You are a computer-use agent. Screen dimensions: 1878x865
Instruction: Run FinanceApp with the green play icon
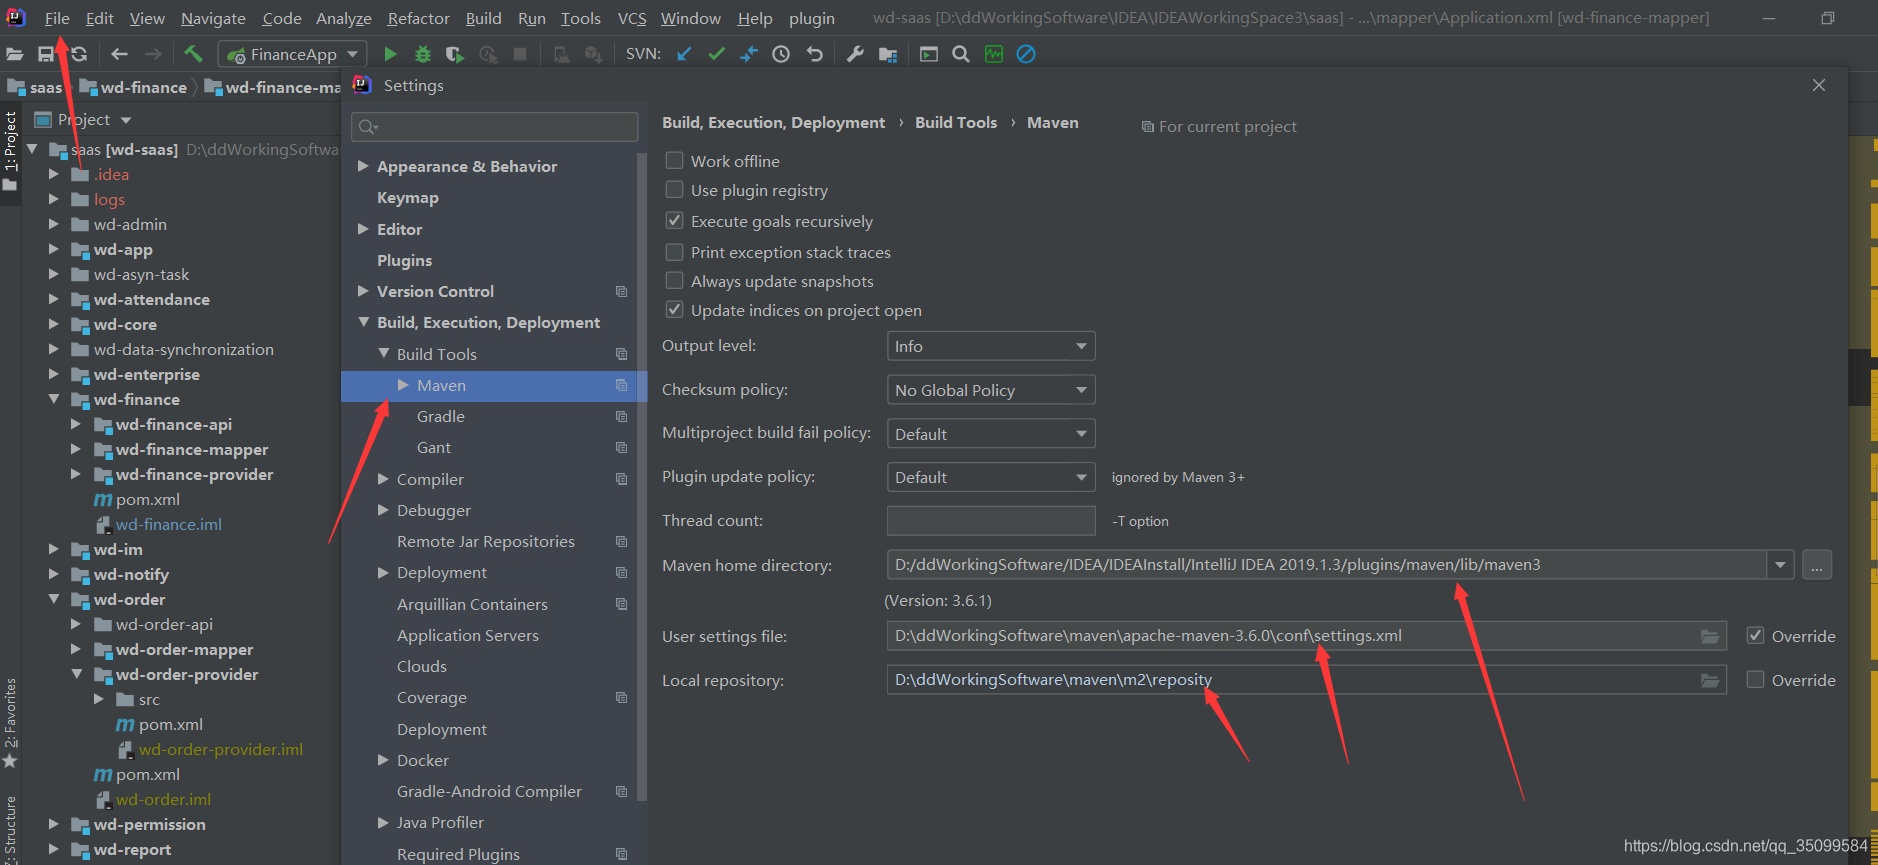tap(391, 54)
